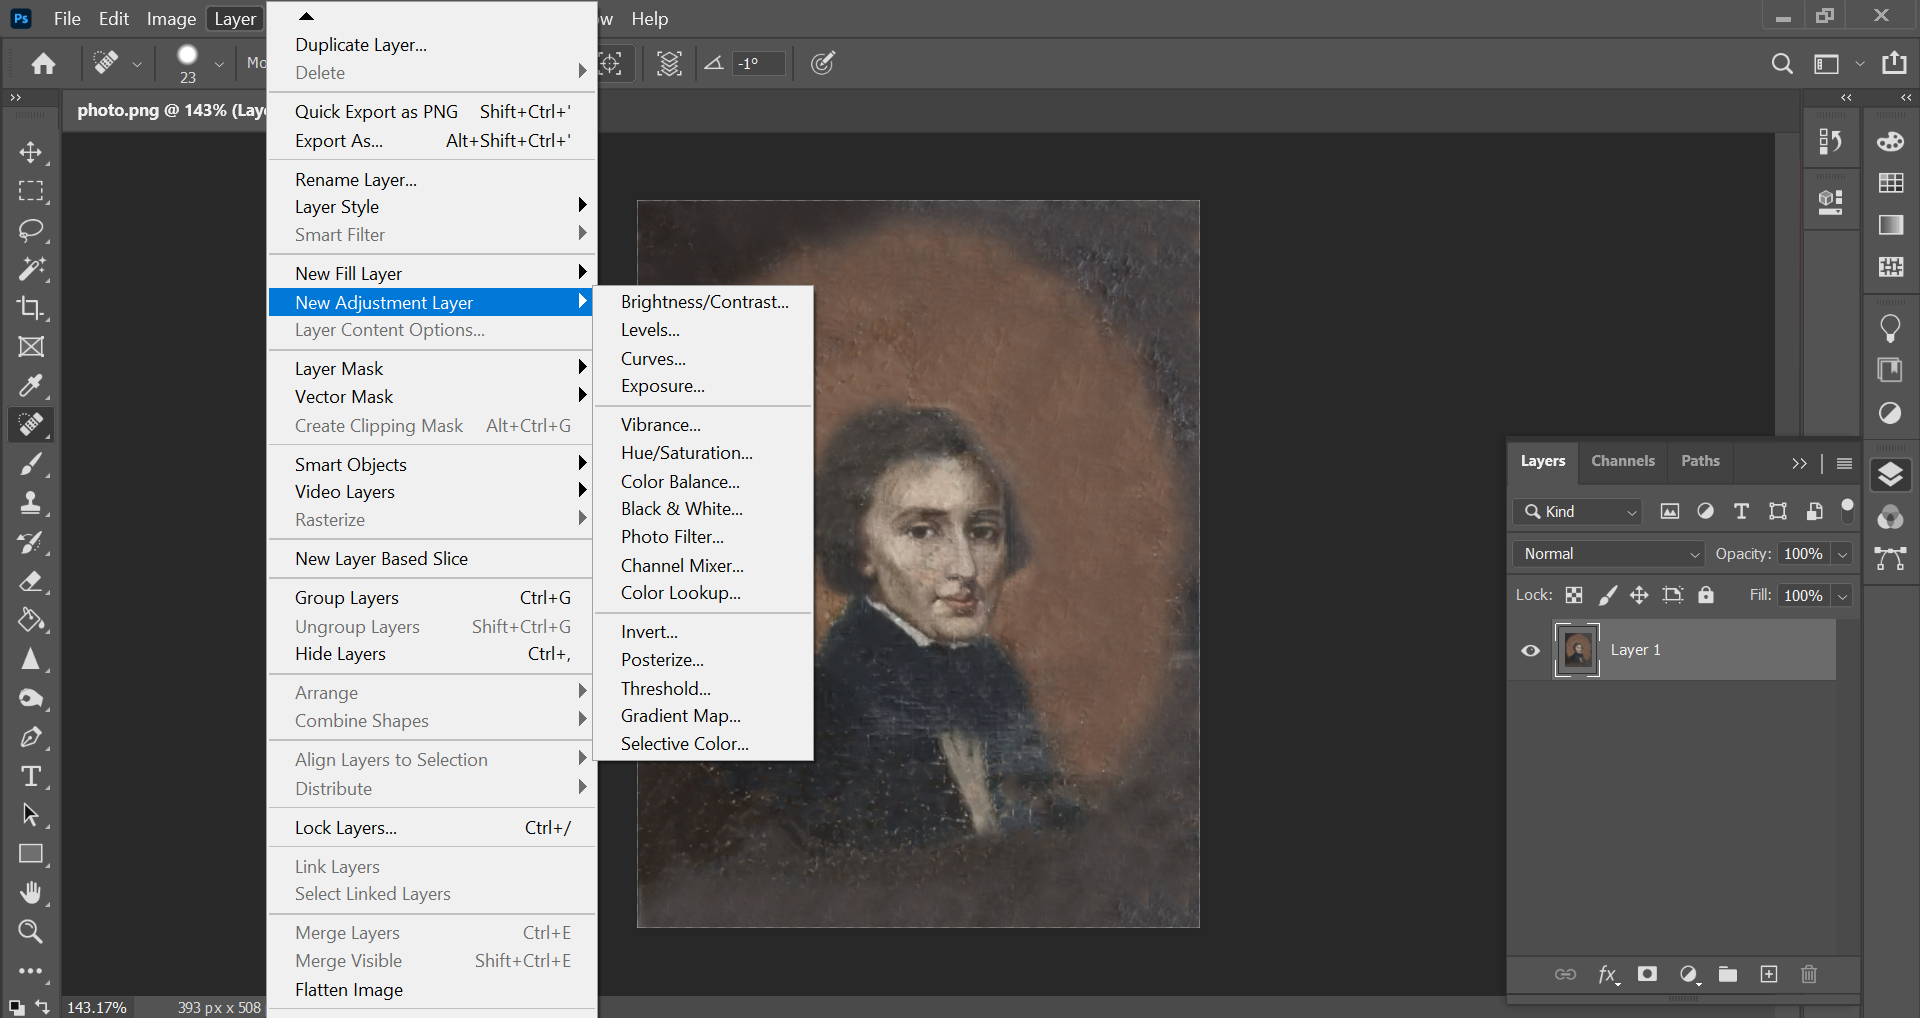Select the Hand tool
The width and height of the screenshot is (1920, 1018).
31,893
